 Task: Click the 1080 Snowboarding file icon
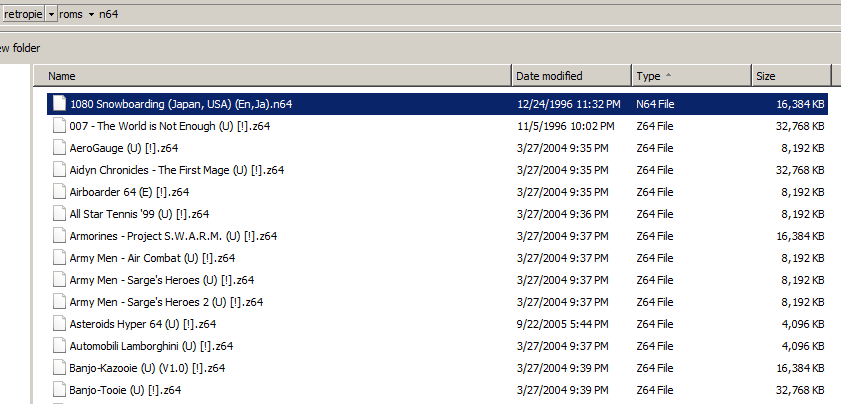[59, 104]
